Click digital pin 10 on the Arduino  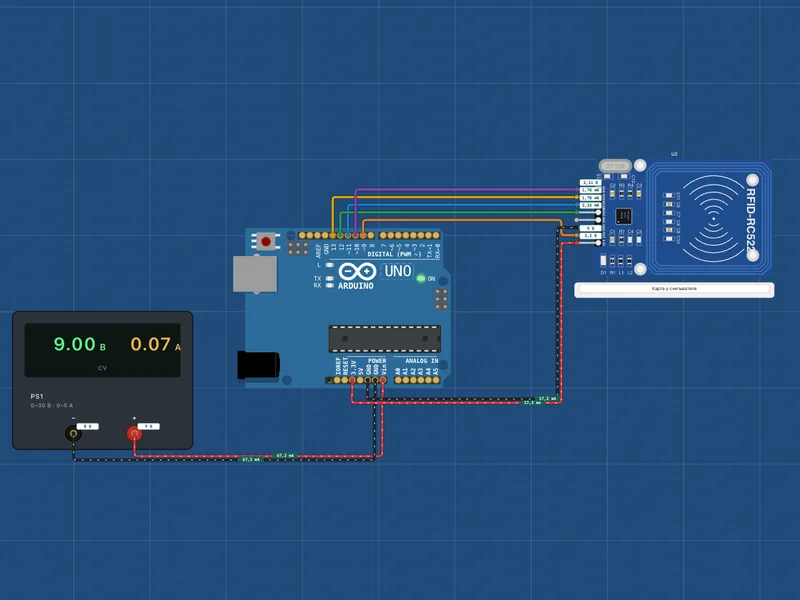click(x=356, y=235)
